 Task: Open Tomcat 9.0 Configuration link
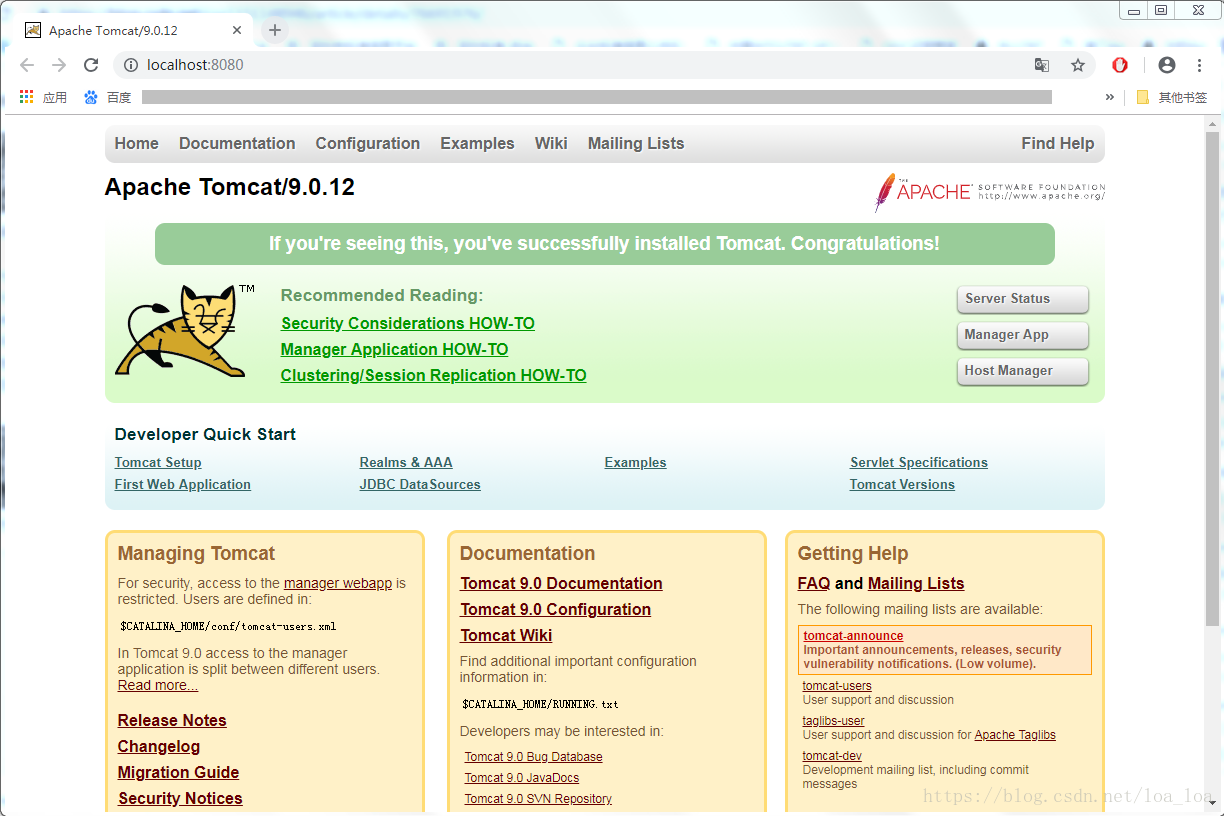tap(555, 609)
